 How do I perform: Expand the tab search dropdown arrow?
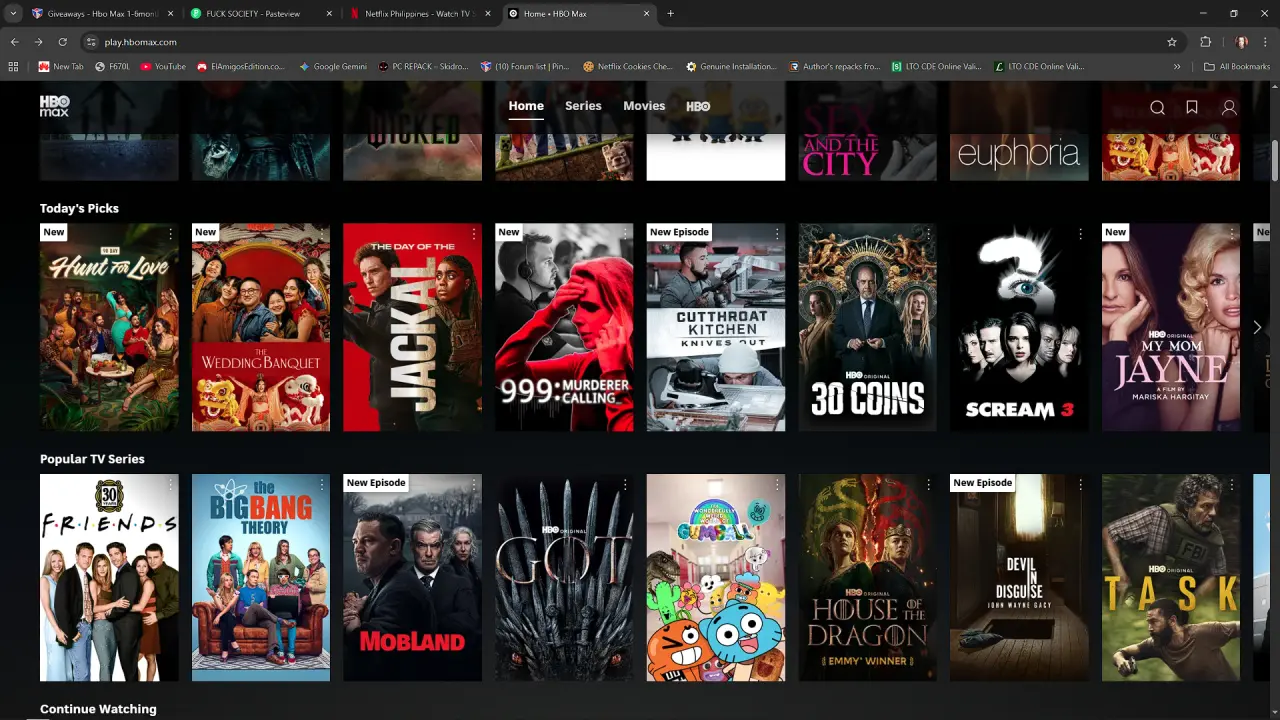pyautogui.click(x=13, y=14)
